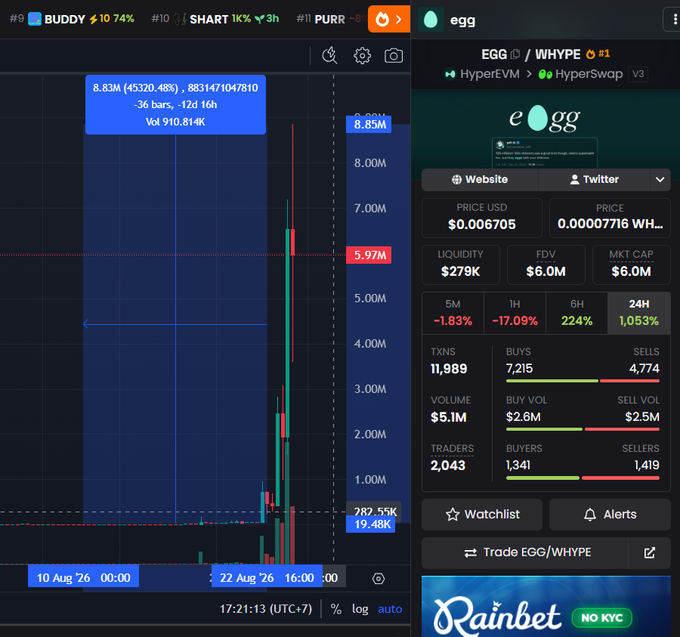Expand more social links chevron

[660, 180]
